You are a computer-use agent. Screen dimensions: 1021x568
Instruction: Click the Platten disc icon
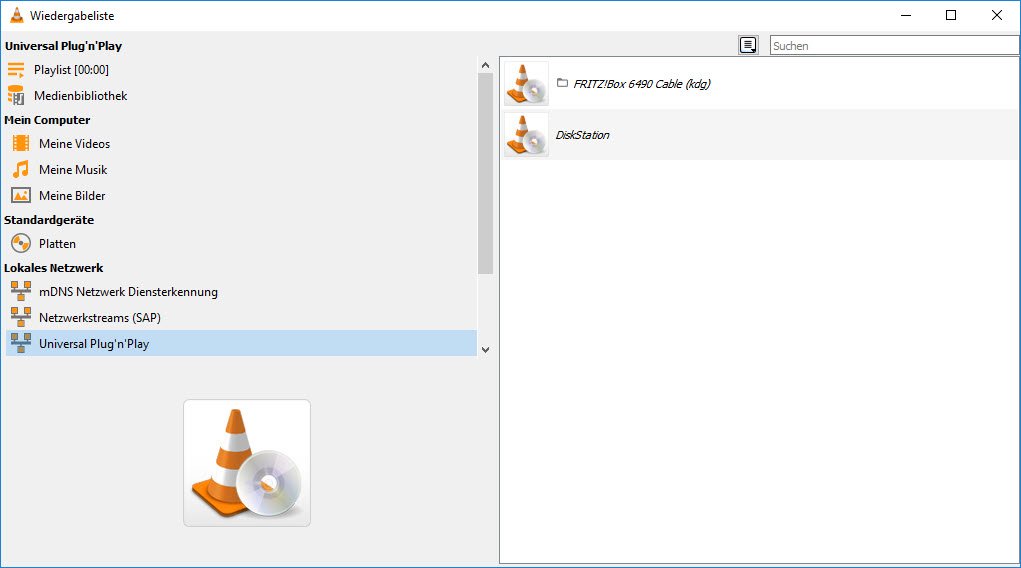(21, 244)
